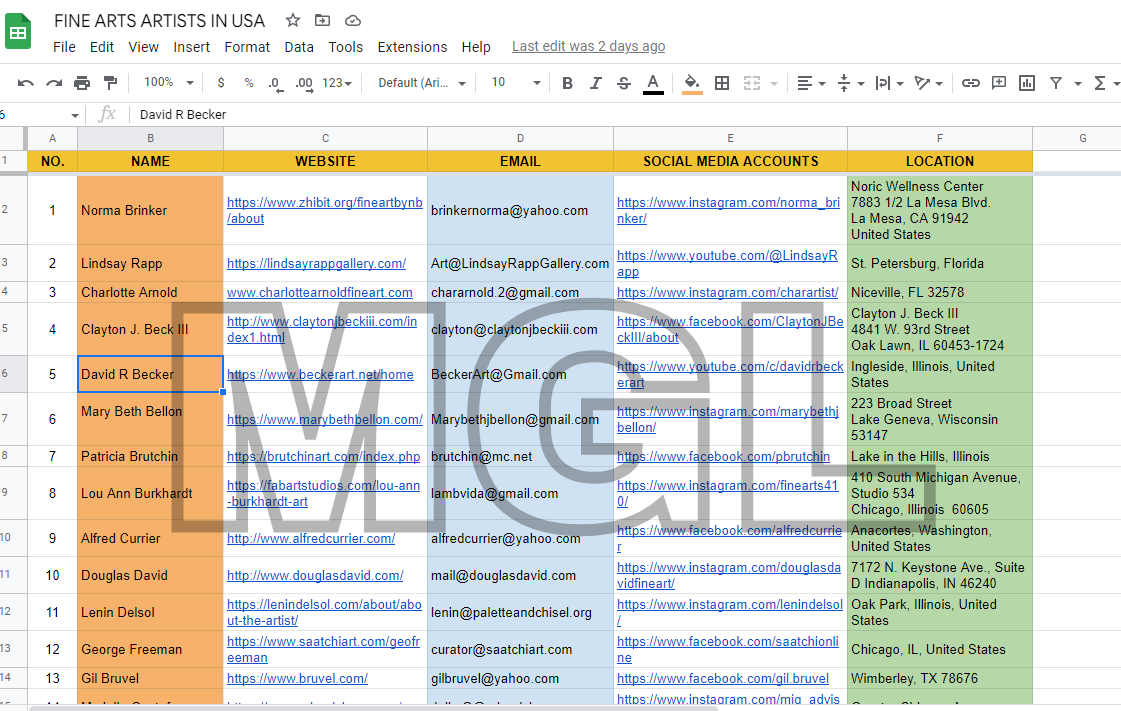1121x711 pixels.
Task: Open horizontal align dropdown
Action: 811,84
